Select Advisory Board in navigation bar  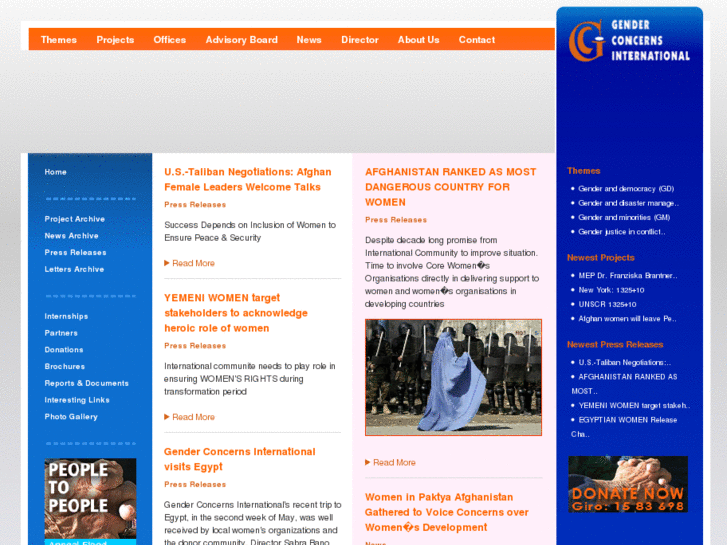242,40
